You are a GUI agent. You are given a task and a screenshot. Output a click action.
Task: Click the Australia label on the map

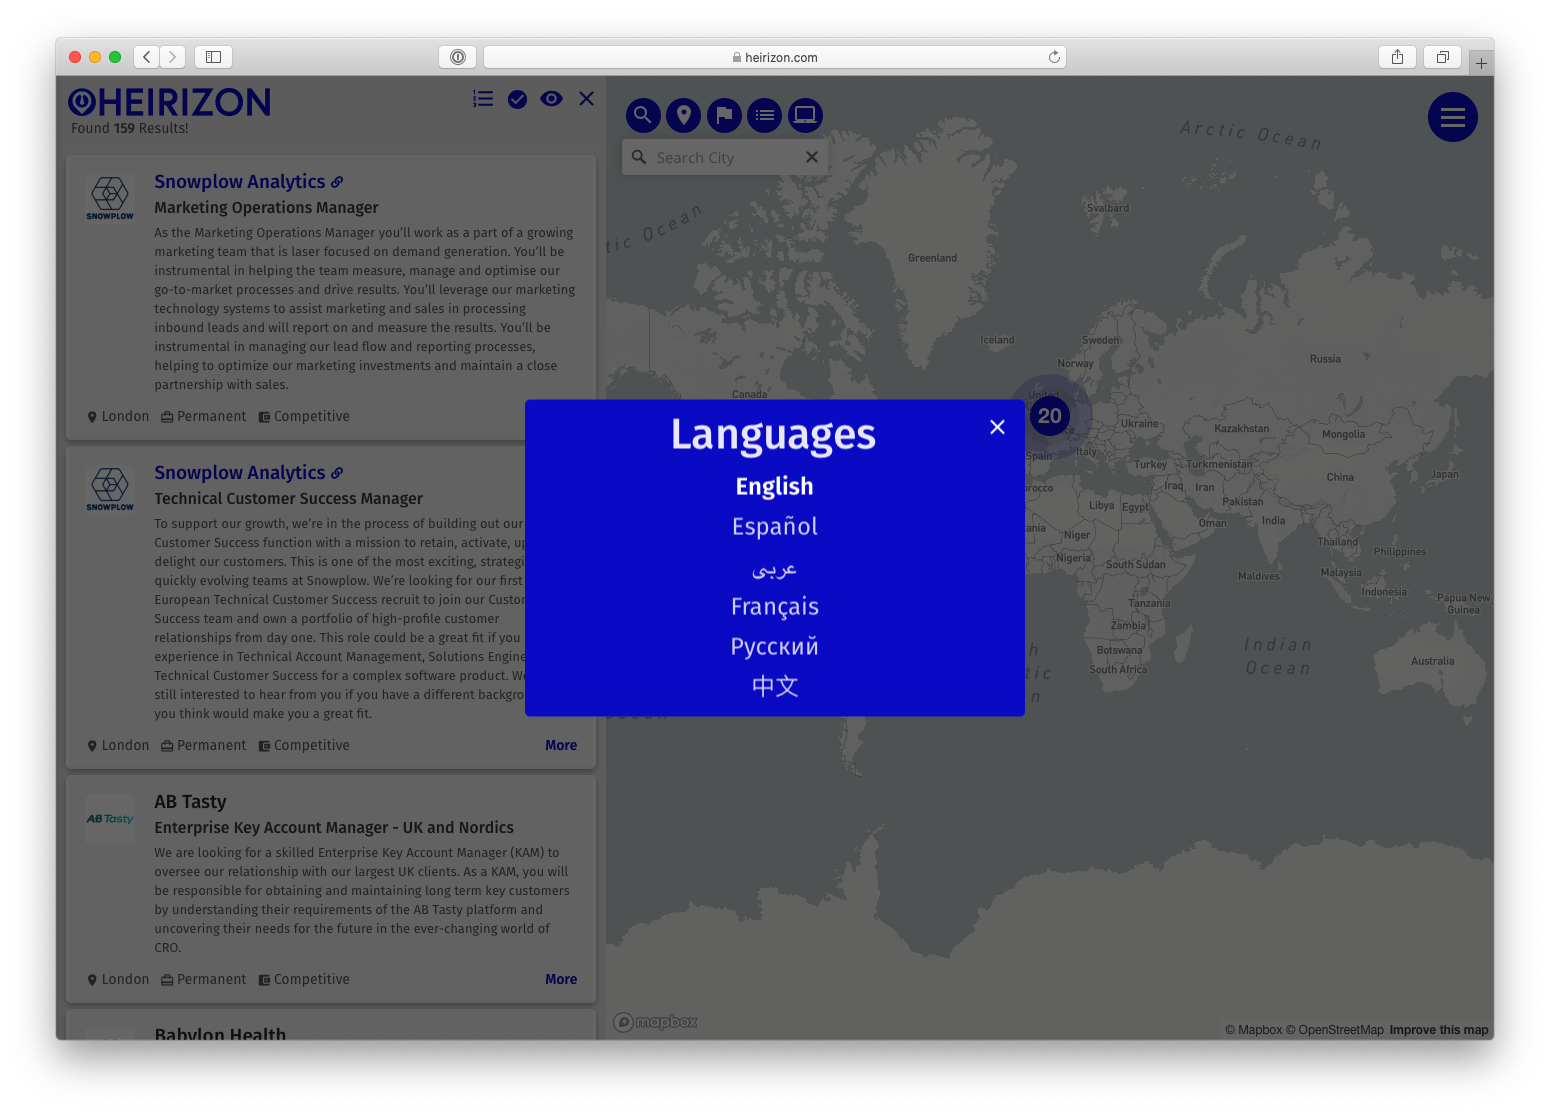(x=1433, y=661)
